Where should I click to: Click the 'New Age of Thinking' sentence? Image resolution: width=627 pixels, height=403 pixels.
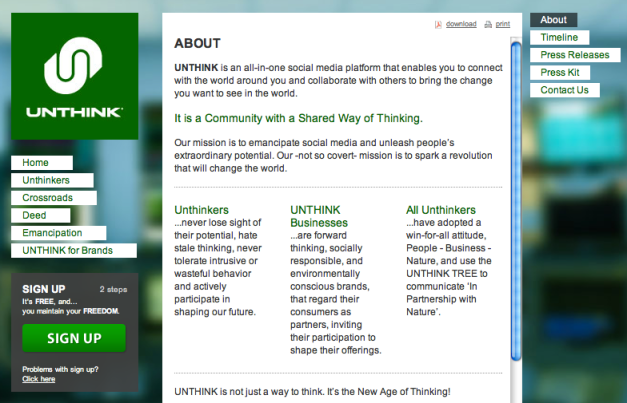[x=312, y=391]
